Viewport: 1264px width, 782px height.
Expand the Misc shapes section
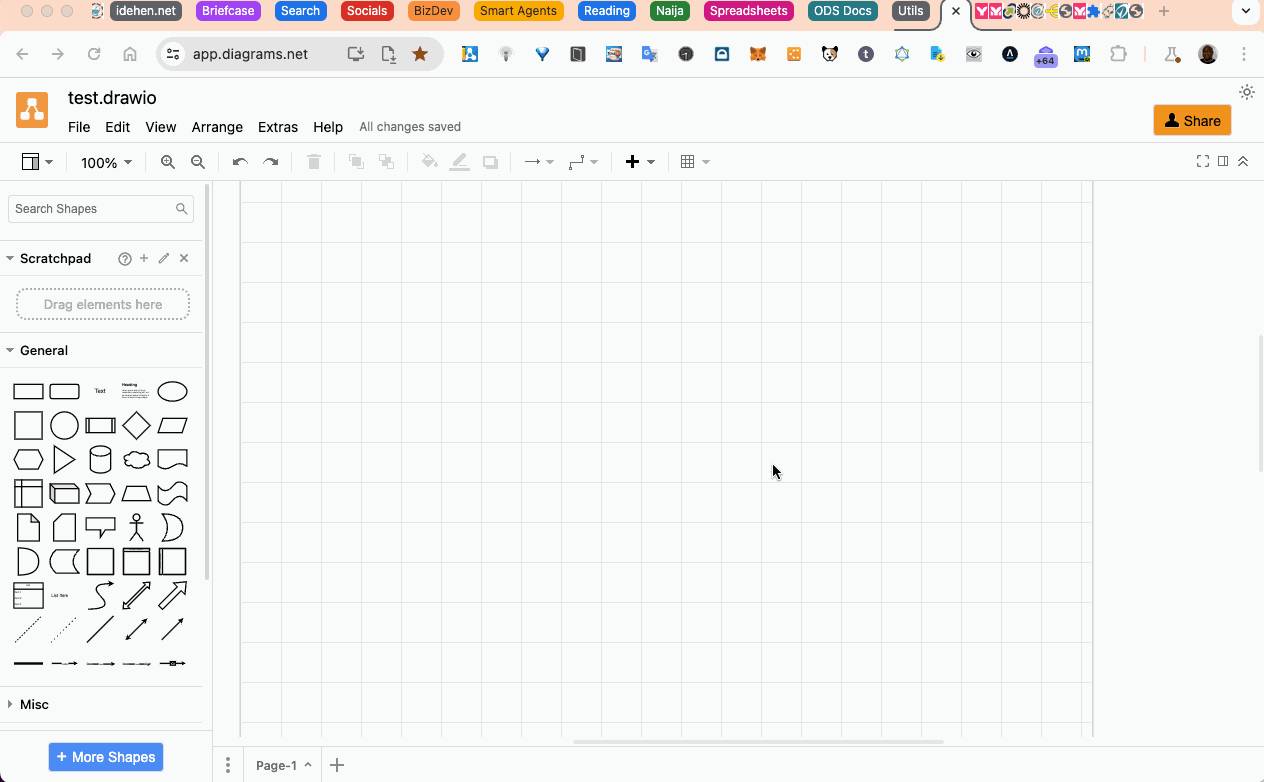pos(33,704)
